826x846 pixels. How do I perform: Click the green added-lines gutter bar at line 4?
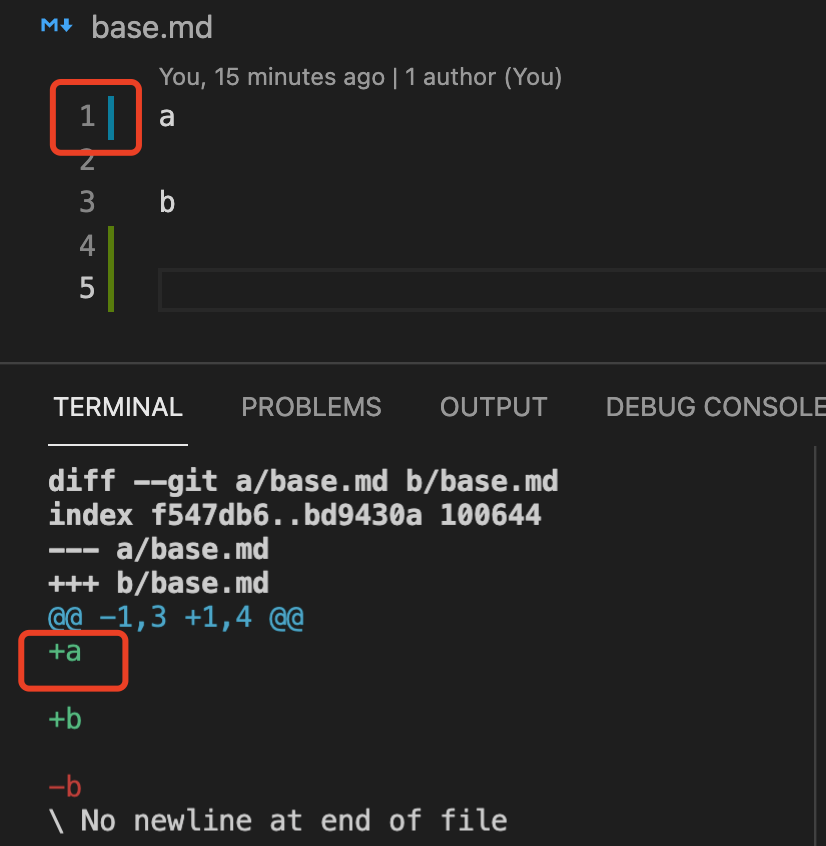[x=111, y=247]
